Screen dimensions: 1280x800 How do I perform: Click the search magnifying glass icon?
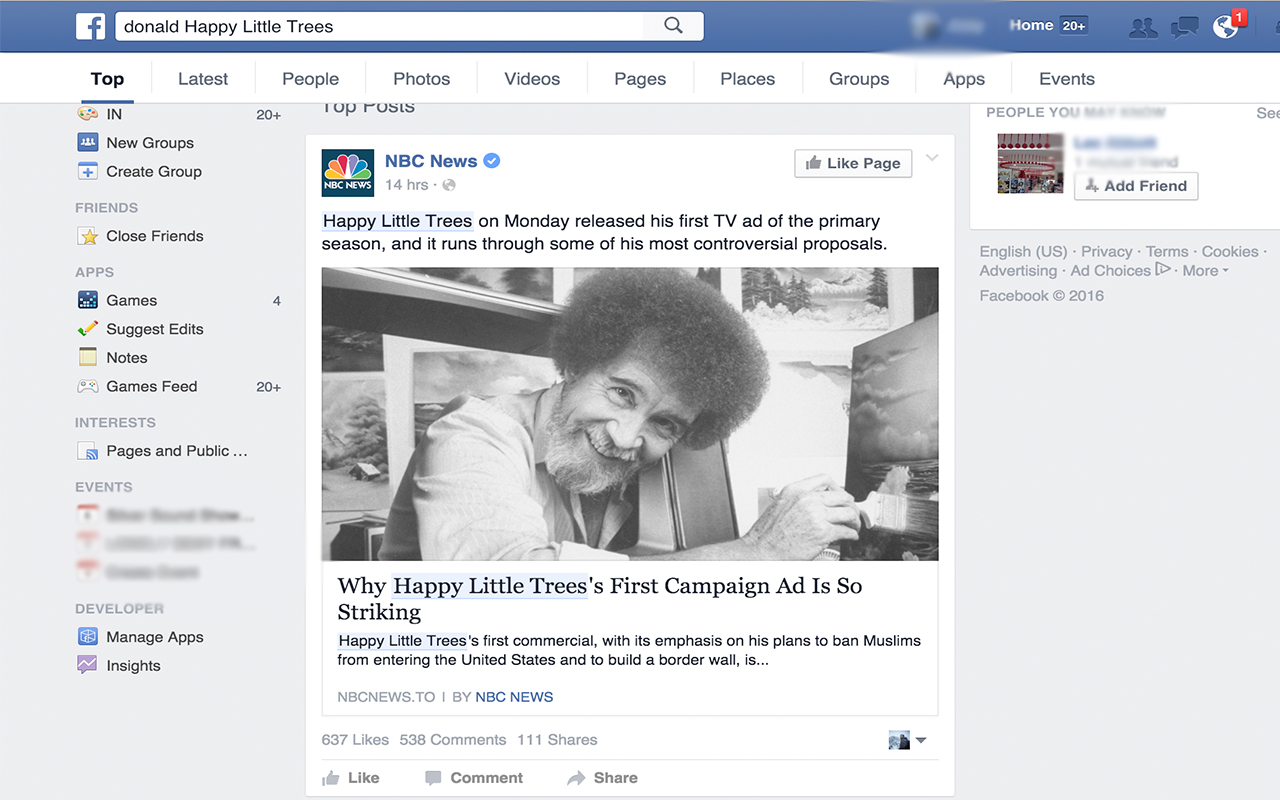(x=674, y=26)
